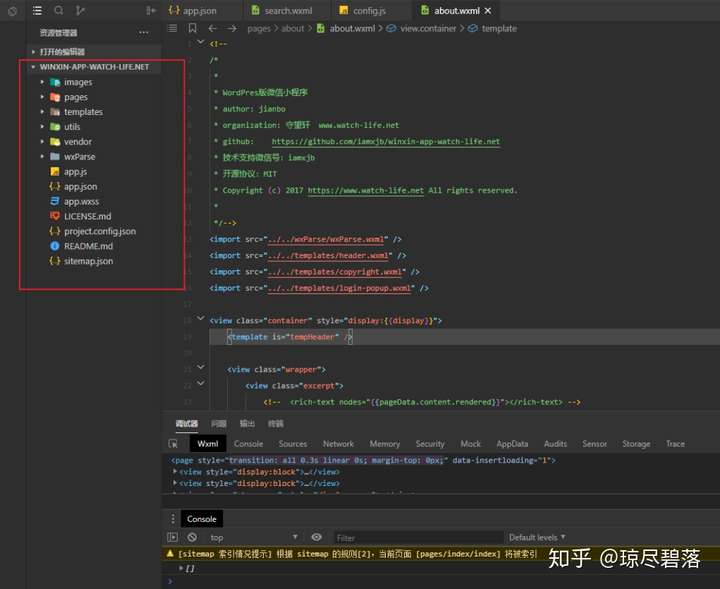
Task: Open the explorer list icon in the sidebar
Action: [37, 10]
